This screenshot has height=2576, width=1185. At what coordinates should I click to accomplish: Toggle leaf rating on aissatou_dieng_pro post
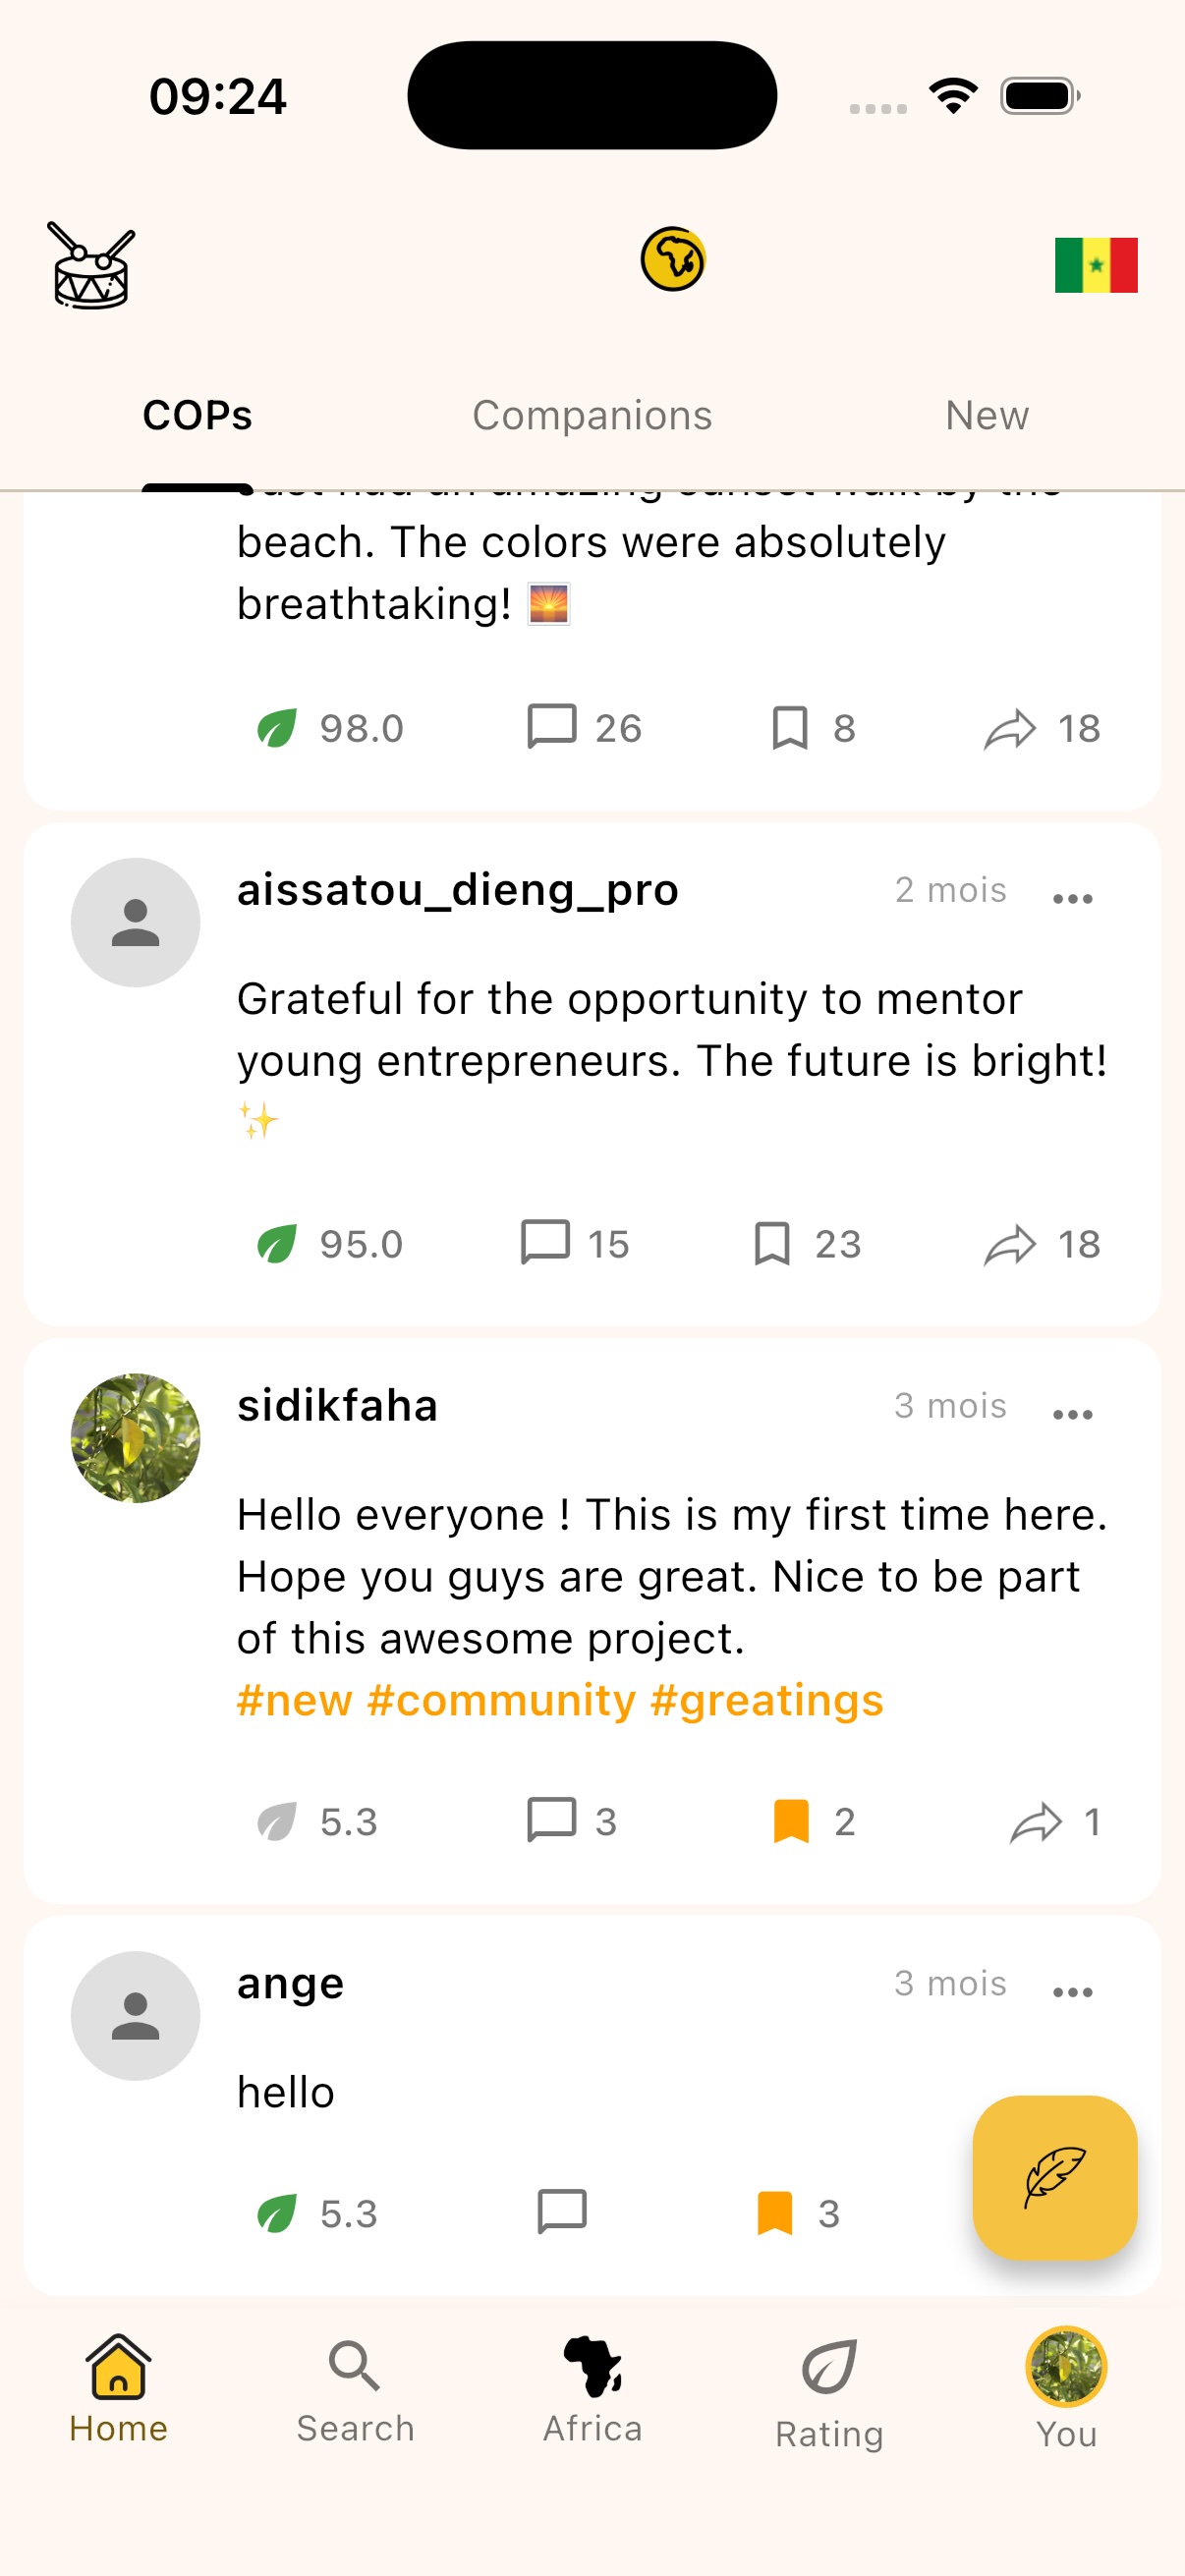coord(277,1244)
